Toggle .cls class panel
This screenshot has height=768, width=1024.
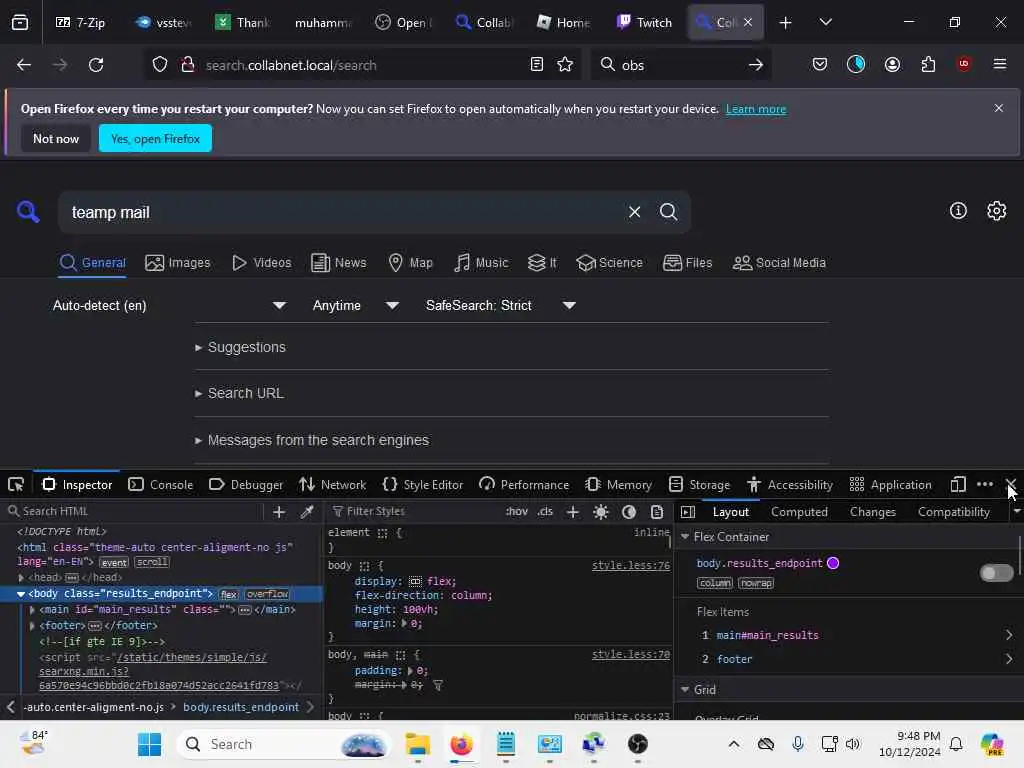click(x=545, y=511)
